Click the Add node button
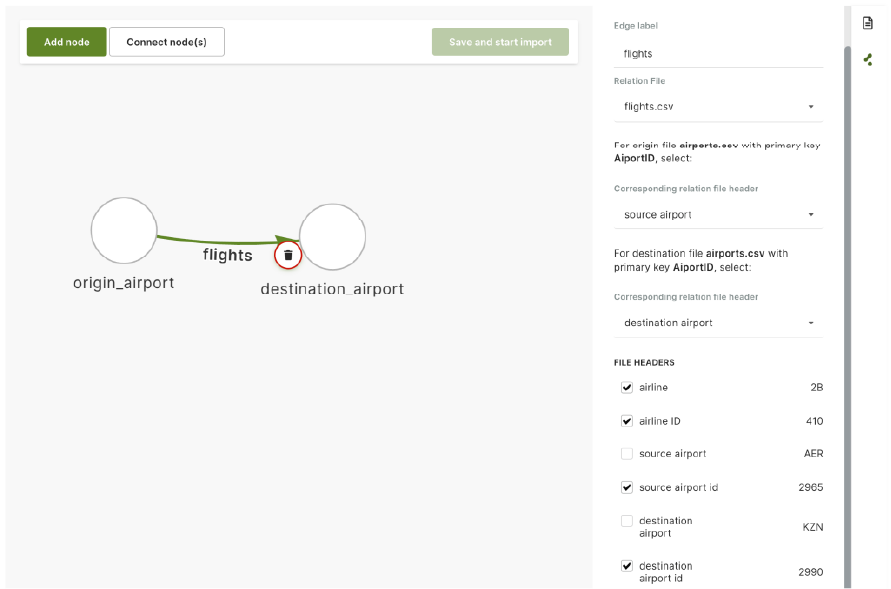891x589 pixels. 66,42
